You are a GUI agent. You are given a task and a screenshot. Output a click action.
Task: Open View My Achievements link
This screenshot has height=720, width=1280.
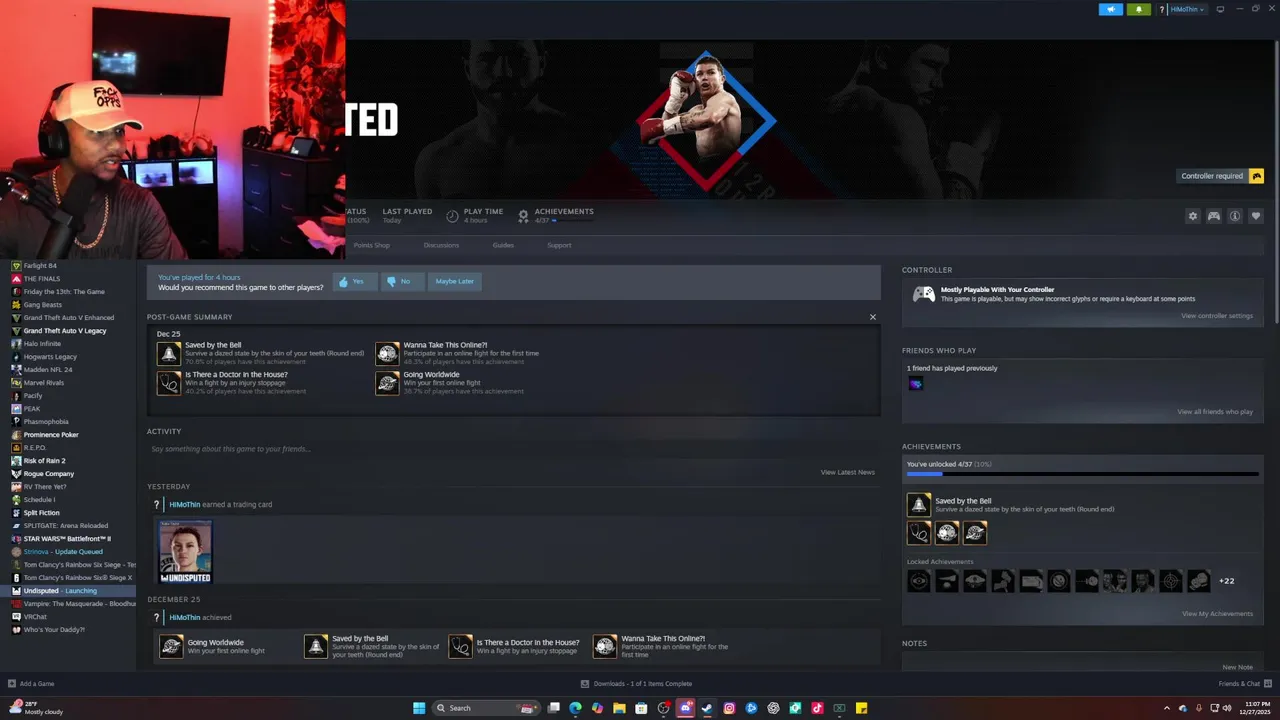click(1217, 614)
